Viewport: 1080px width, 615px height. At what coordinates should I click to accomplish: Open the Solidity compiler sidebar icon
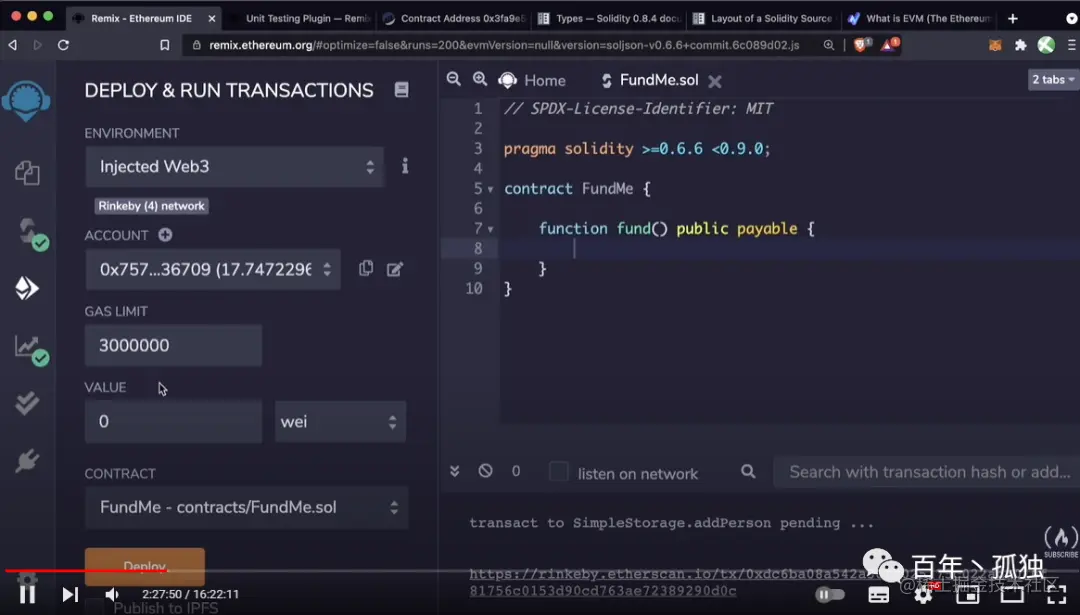point(31,234)
